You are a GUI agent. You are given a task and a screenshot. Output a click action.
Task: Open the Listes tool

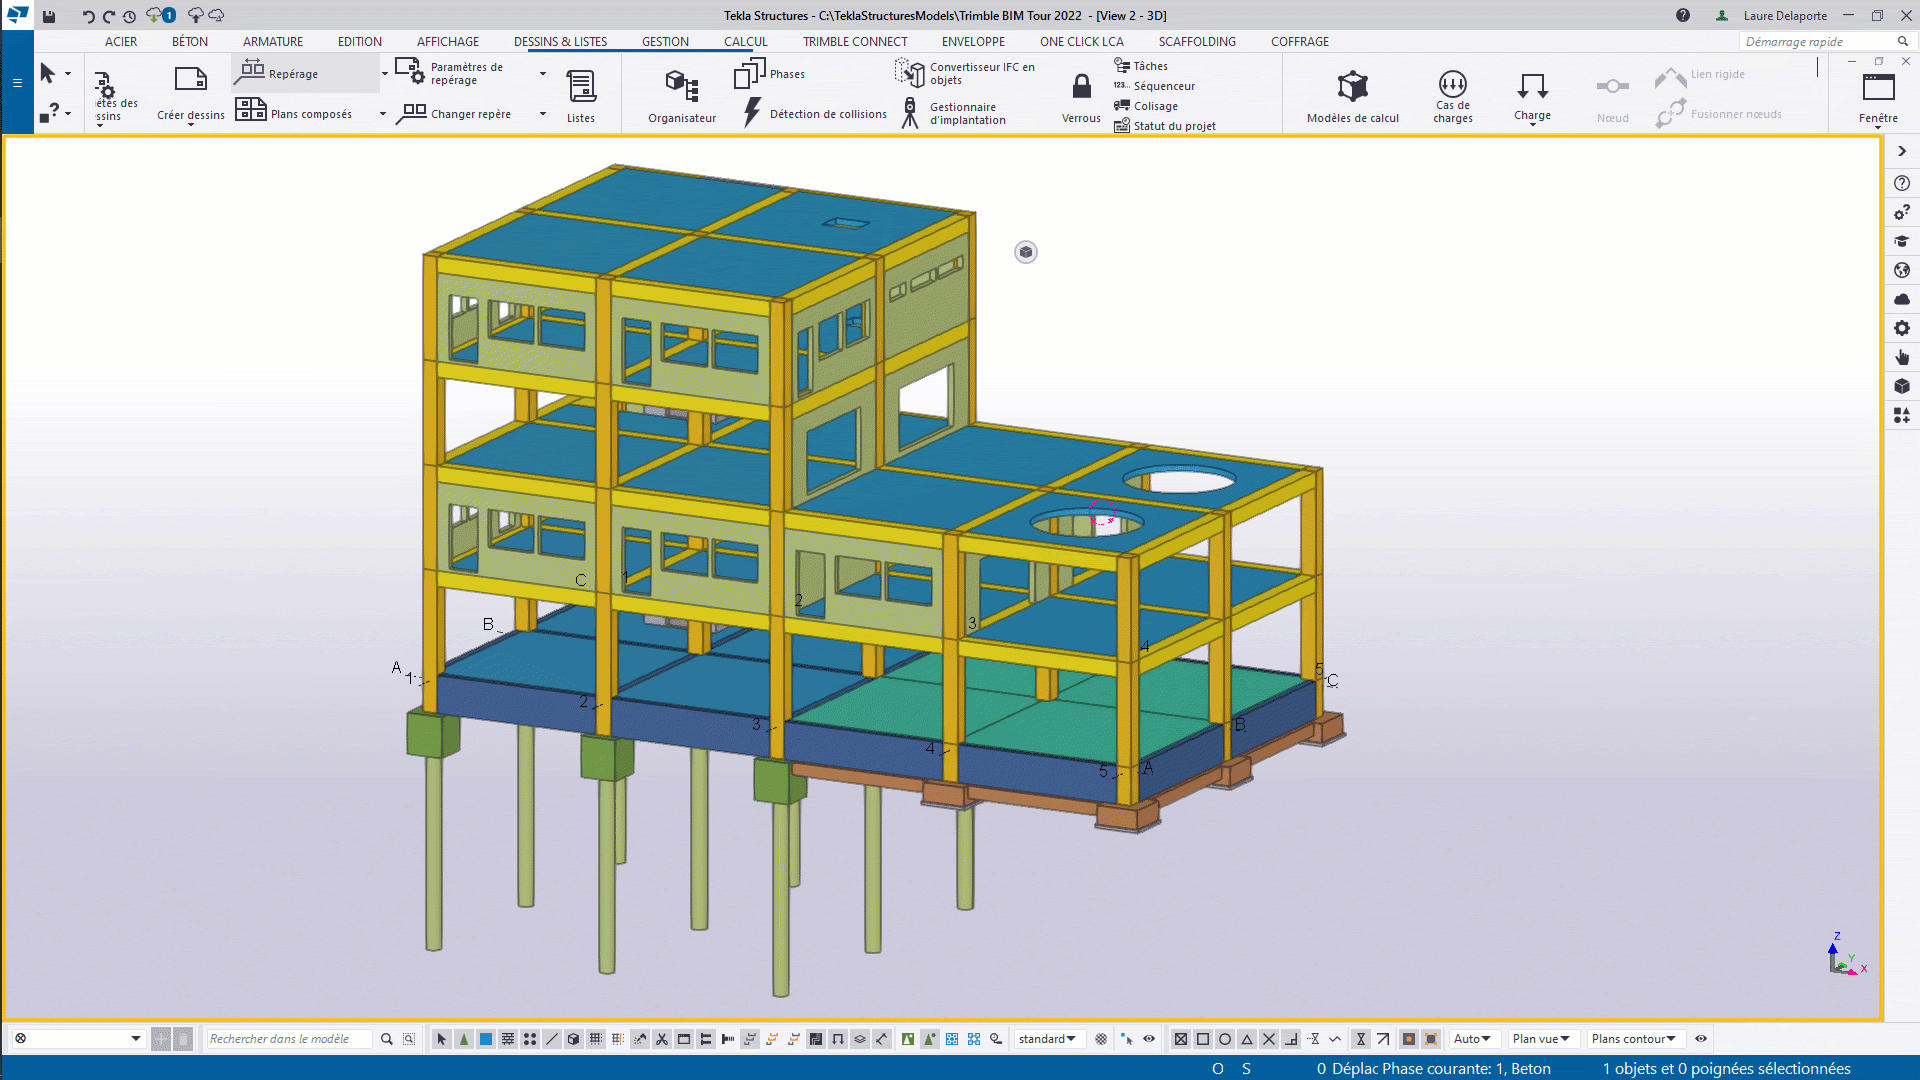[581, 95]
